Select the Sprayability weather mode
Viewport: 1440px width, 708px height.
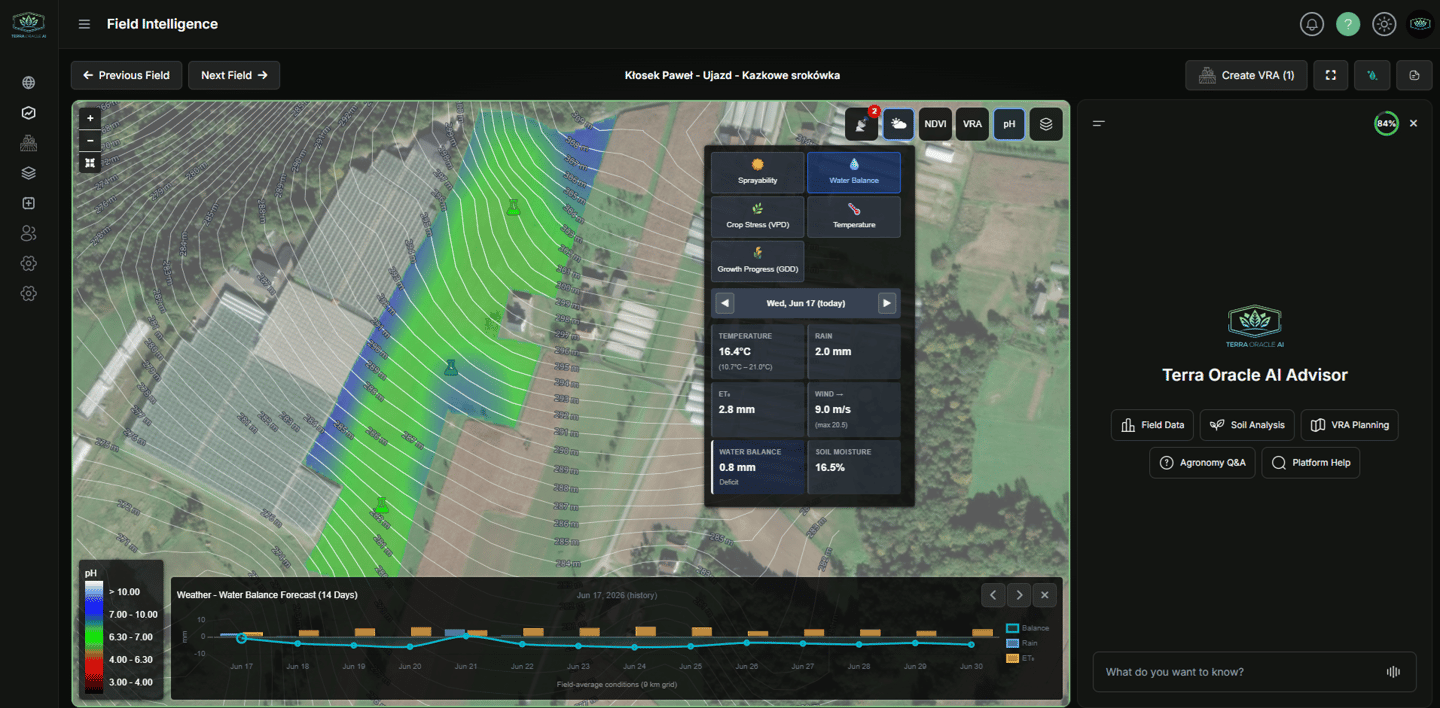point(758,172)
